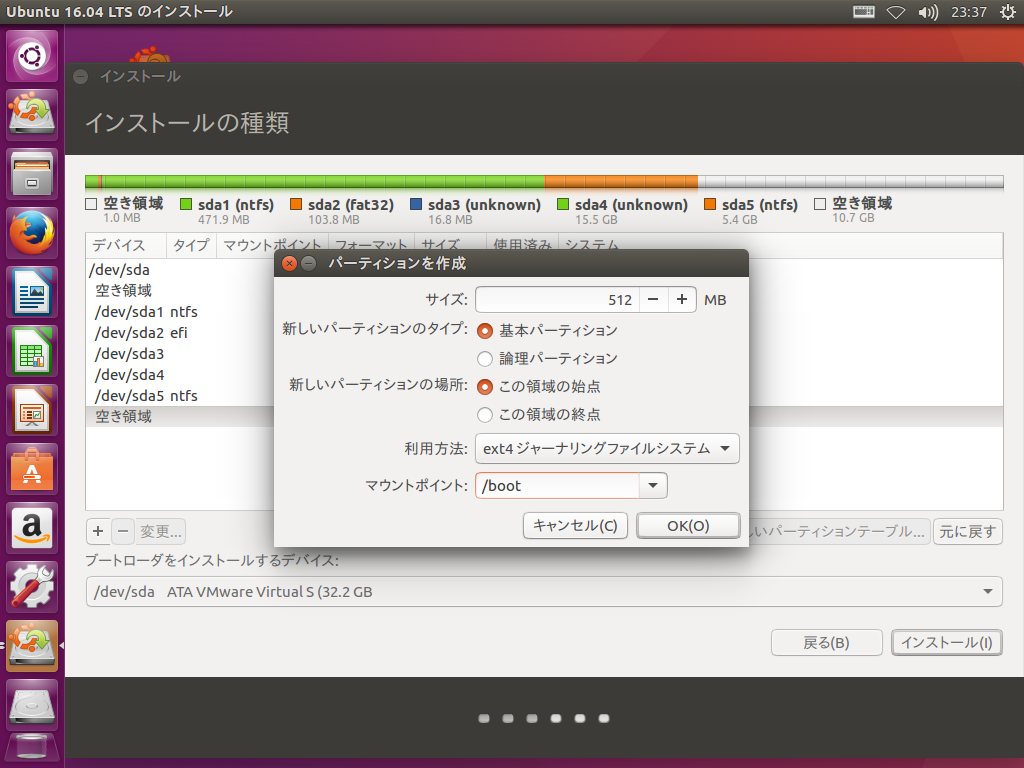Open the keyboard layout indicator
Screen dimensions: 1024x768
click(863, 12)
